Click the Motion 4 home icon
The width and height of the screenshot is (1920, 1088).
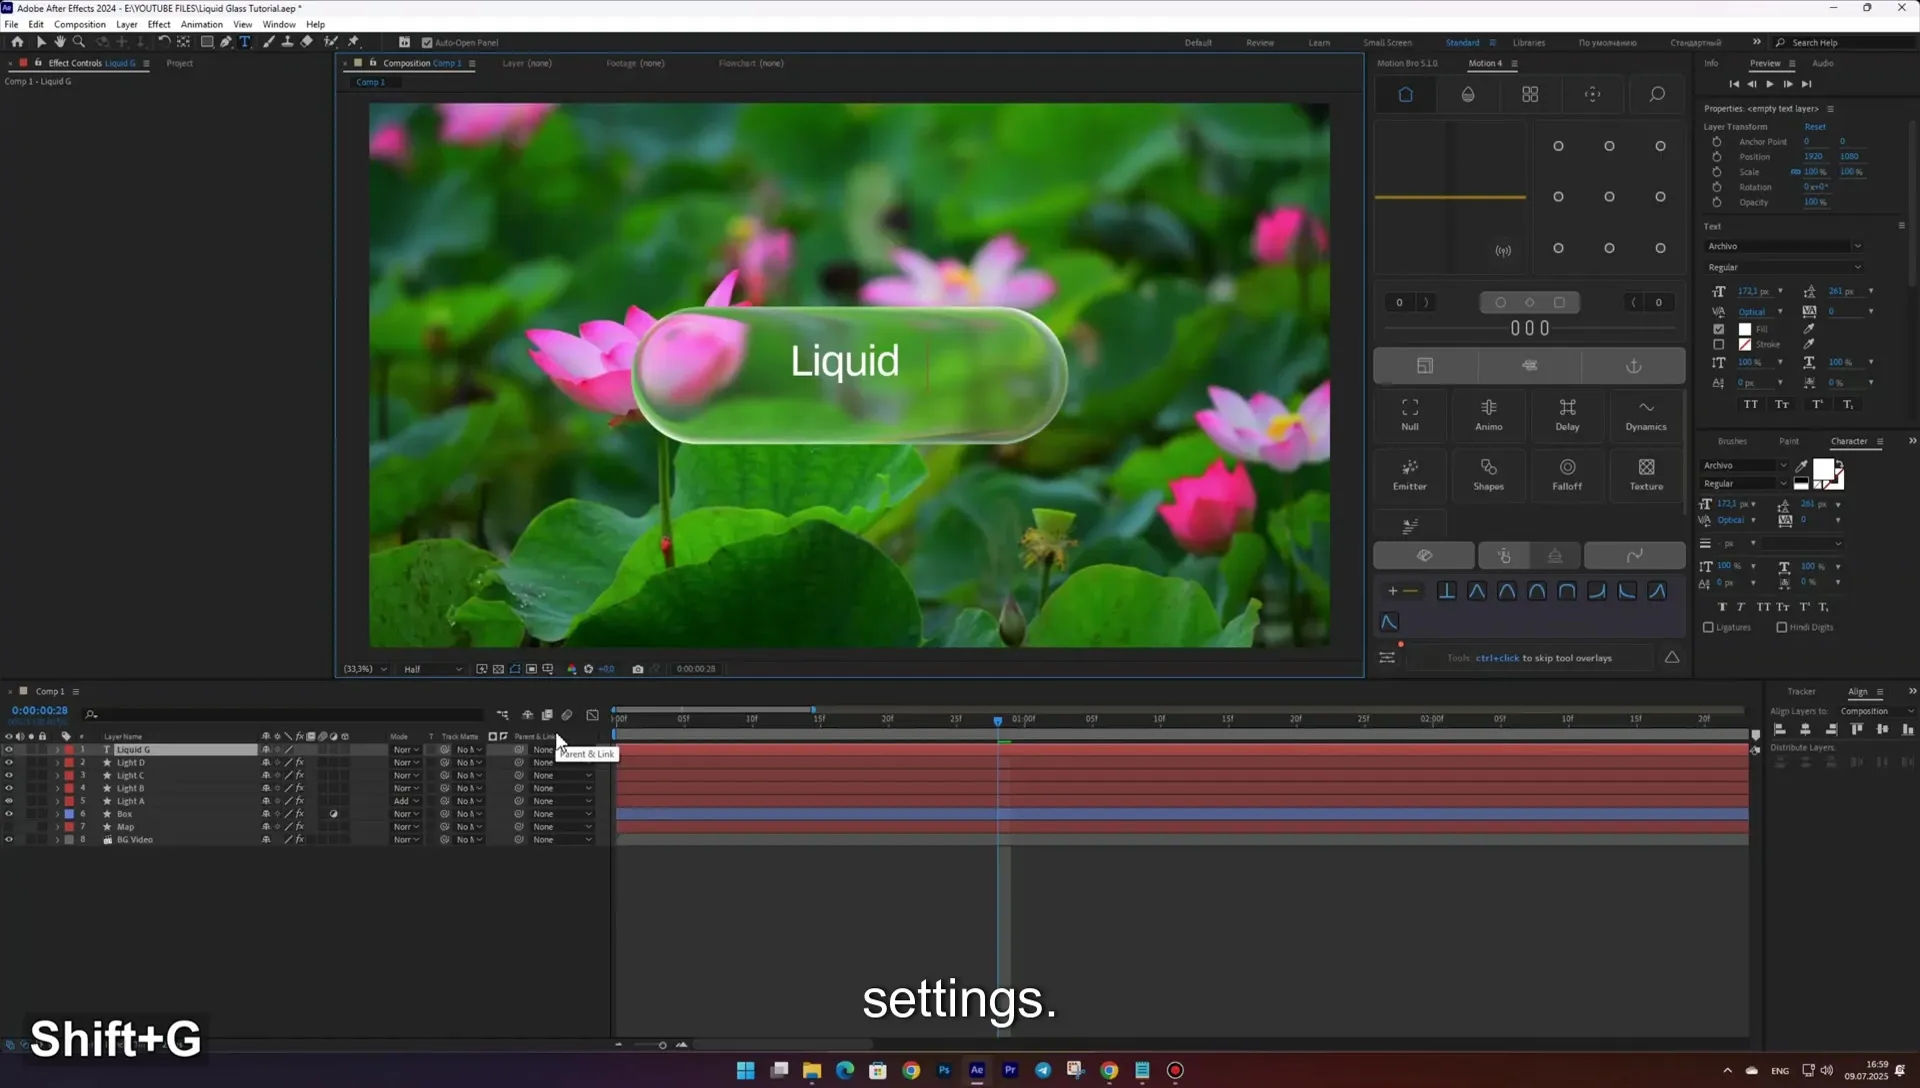(1405, 94)
